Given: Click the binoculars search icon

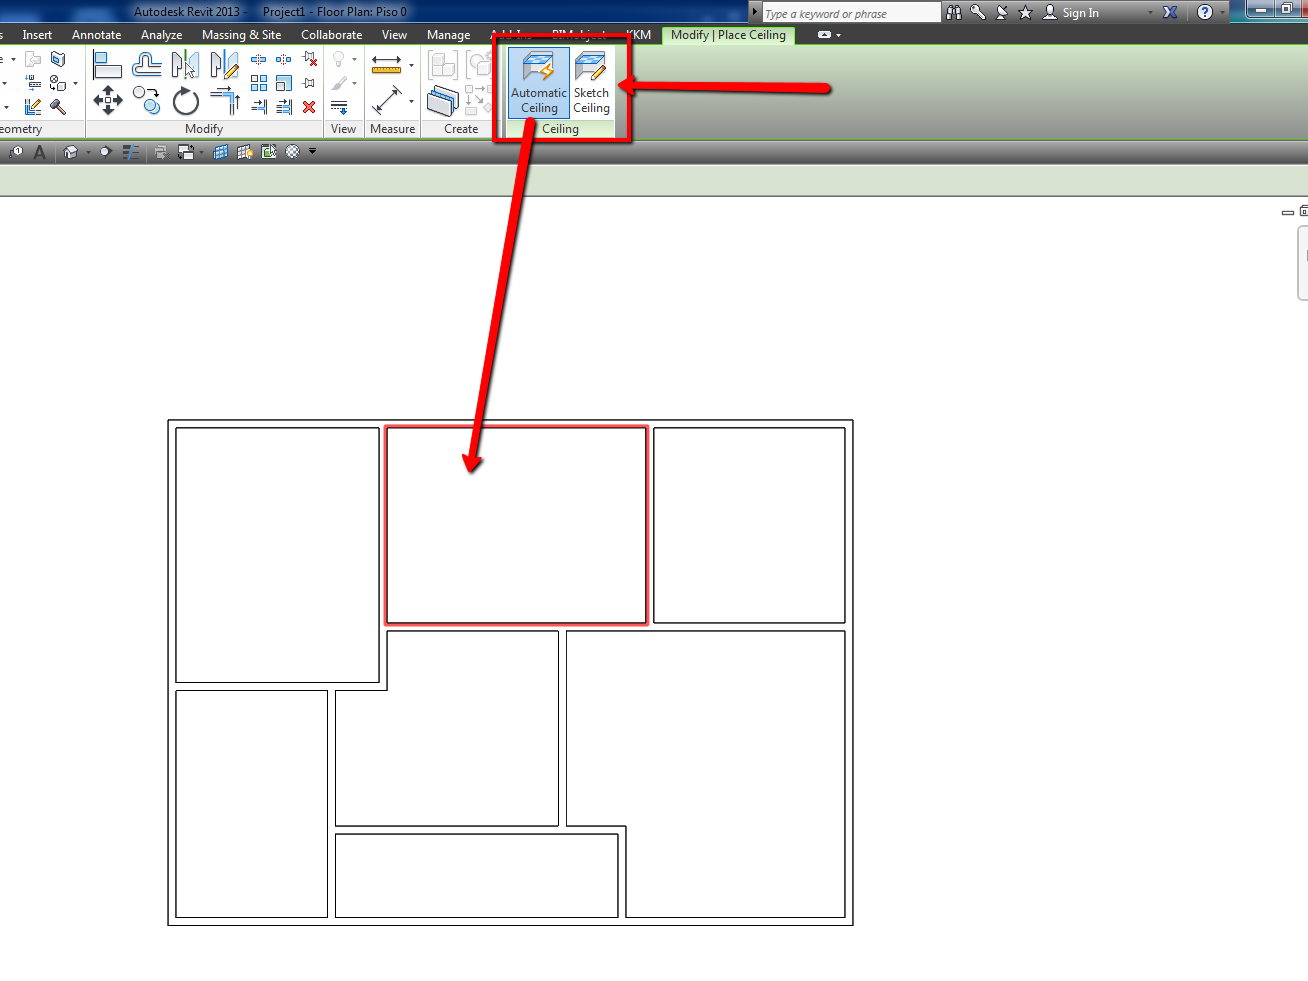Looking at the screenshot, I should (953, 12).
